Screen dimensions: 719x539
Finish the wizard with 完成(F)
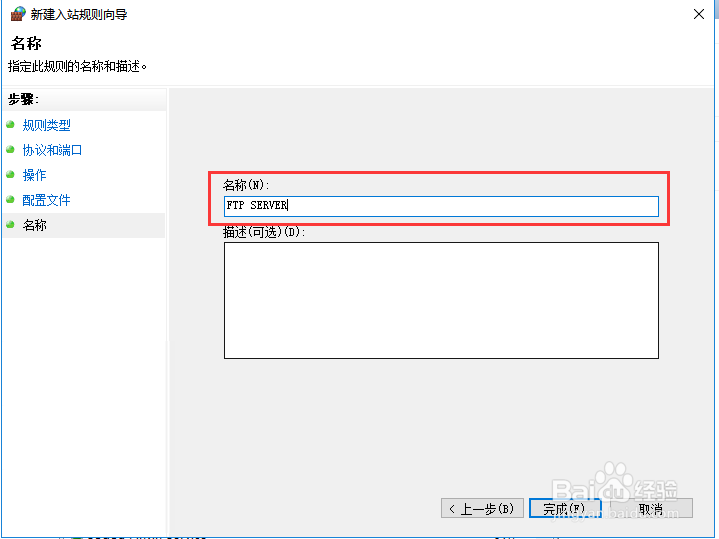(564, 508)
